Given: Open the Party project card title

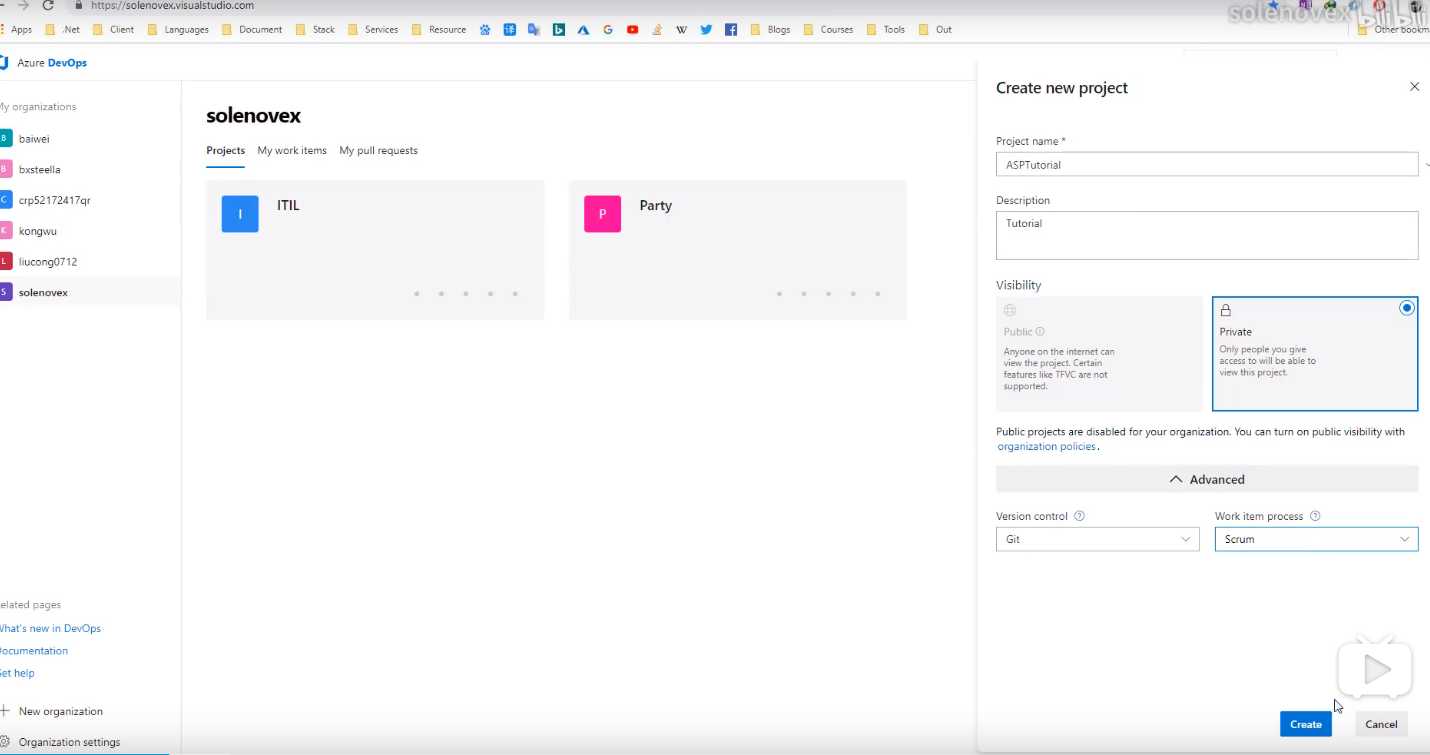Looking at the screenshot, I should pos(656,206).
